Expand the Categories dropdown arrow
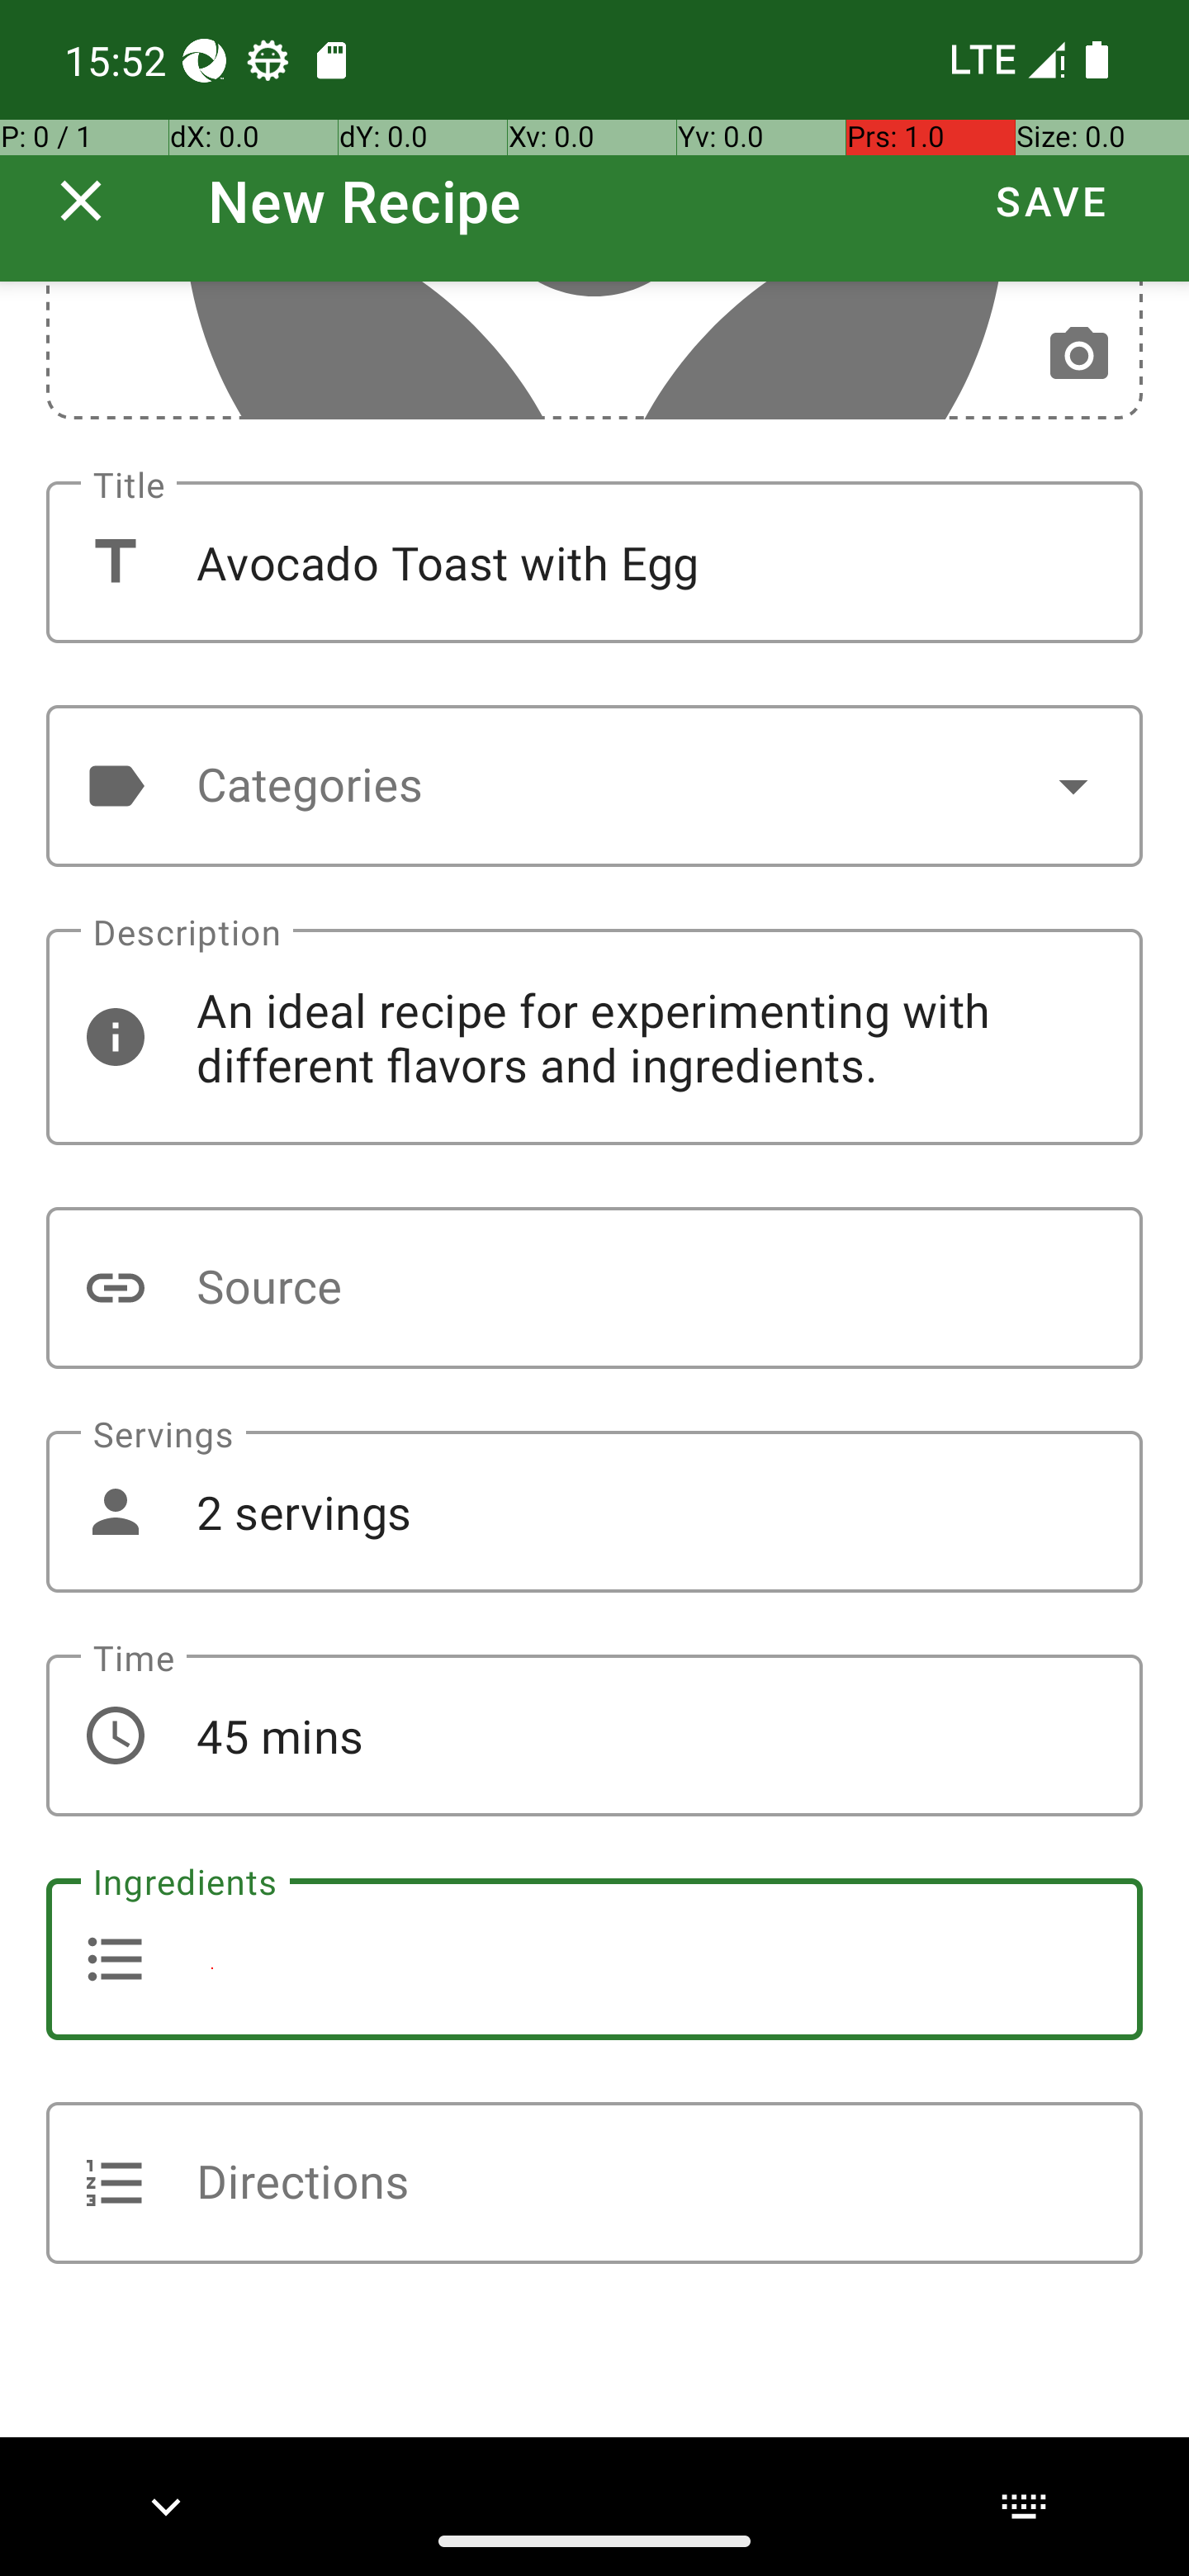Image resolution: width=1189 pixels, height=2576 pixels. click(x=1073, y=786)
